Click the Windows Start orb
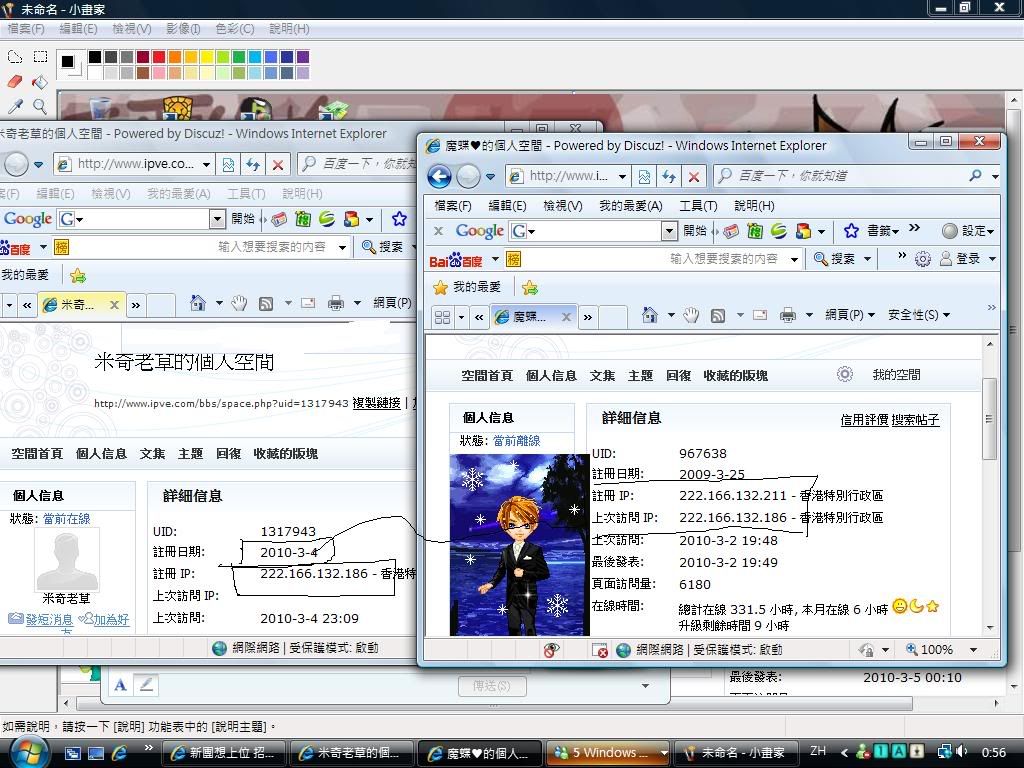Viewport: 1024px width, 768px height. [28, 750]
